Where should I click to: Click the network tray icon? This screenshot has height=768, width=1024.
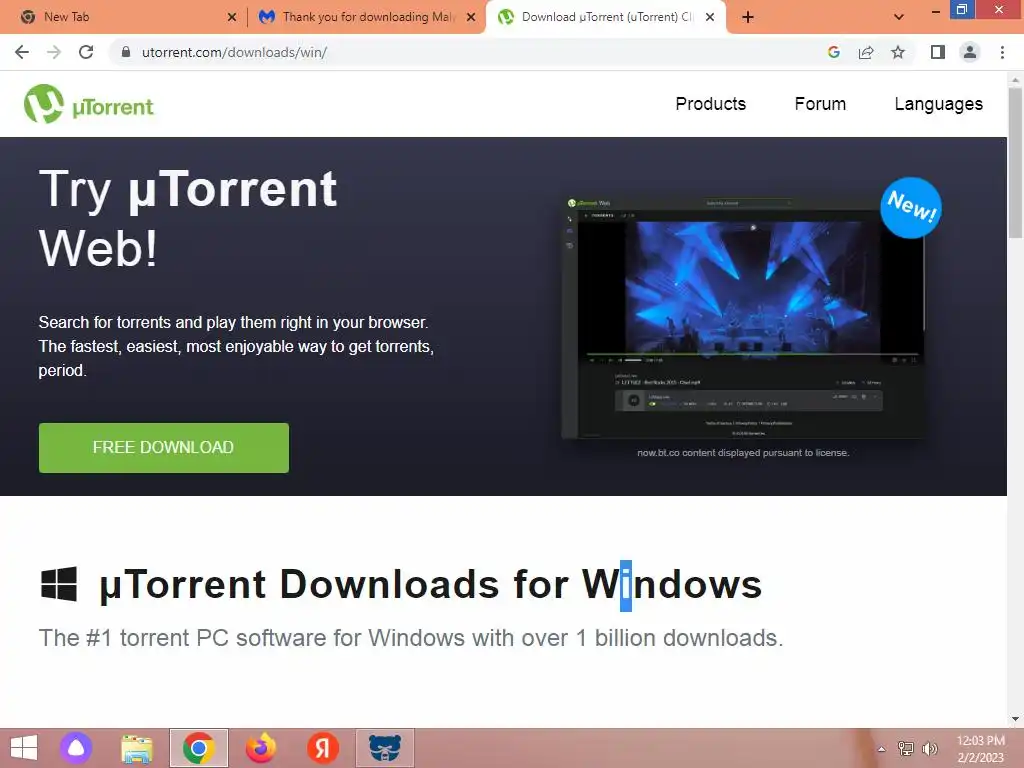pos(906,749)
